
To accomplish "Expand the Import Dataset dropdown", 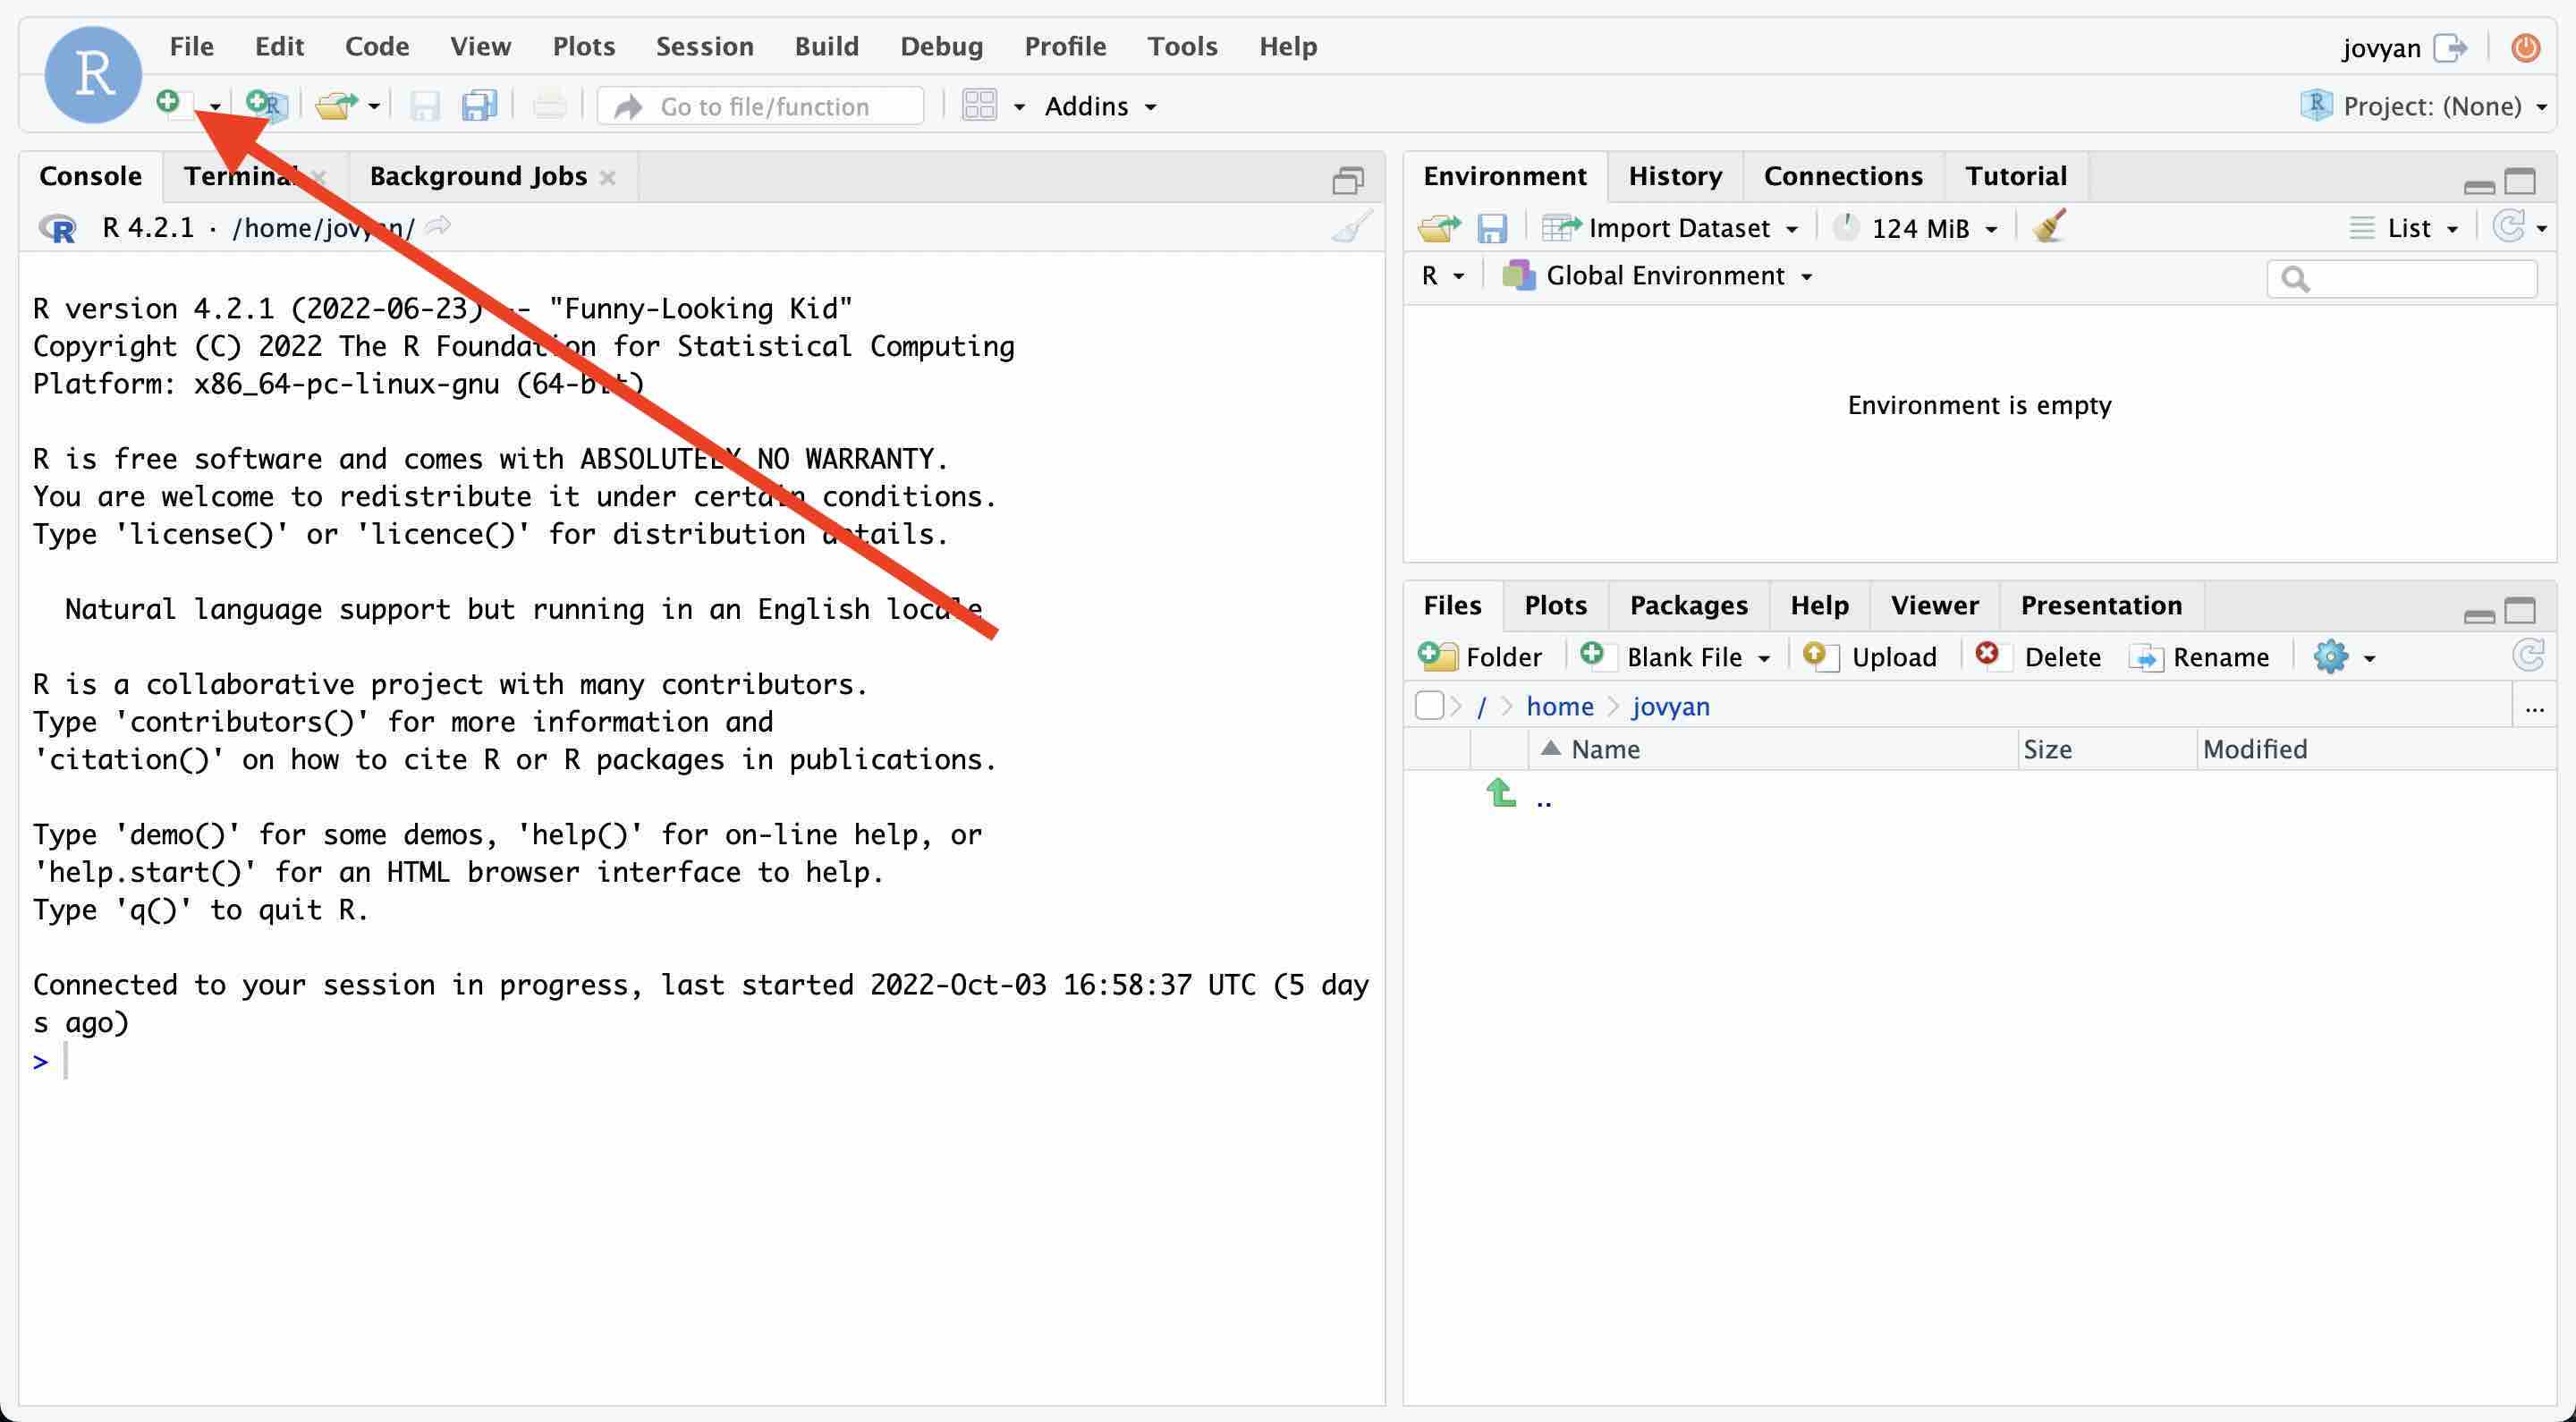I will (x=1677, y=228).
